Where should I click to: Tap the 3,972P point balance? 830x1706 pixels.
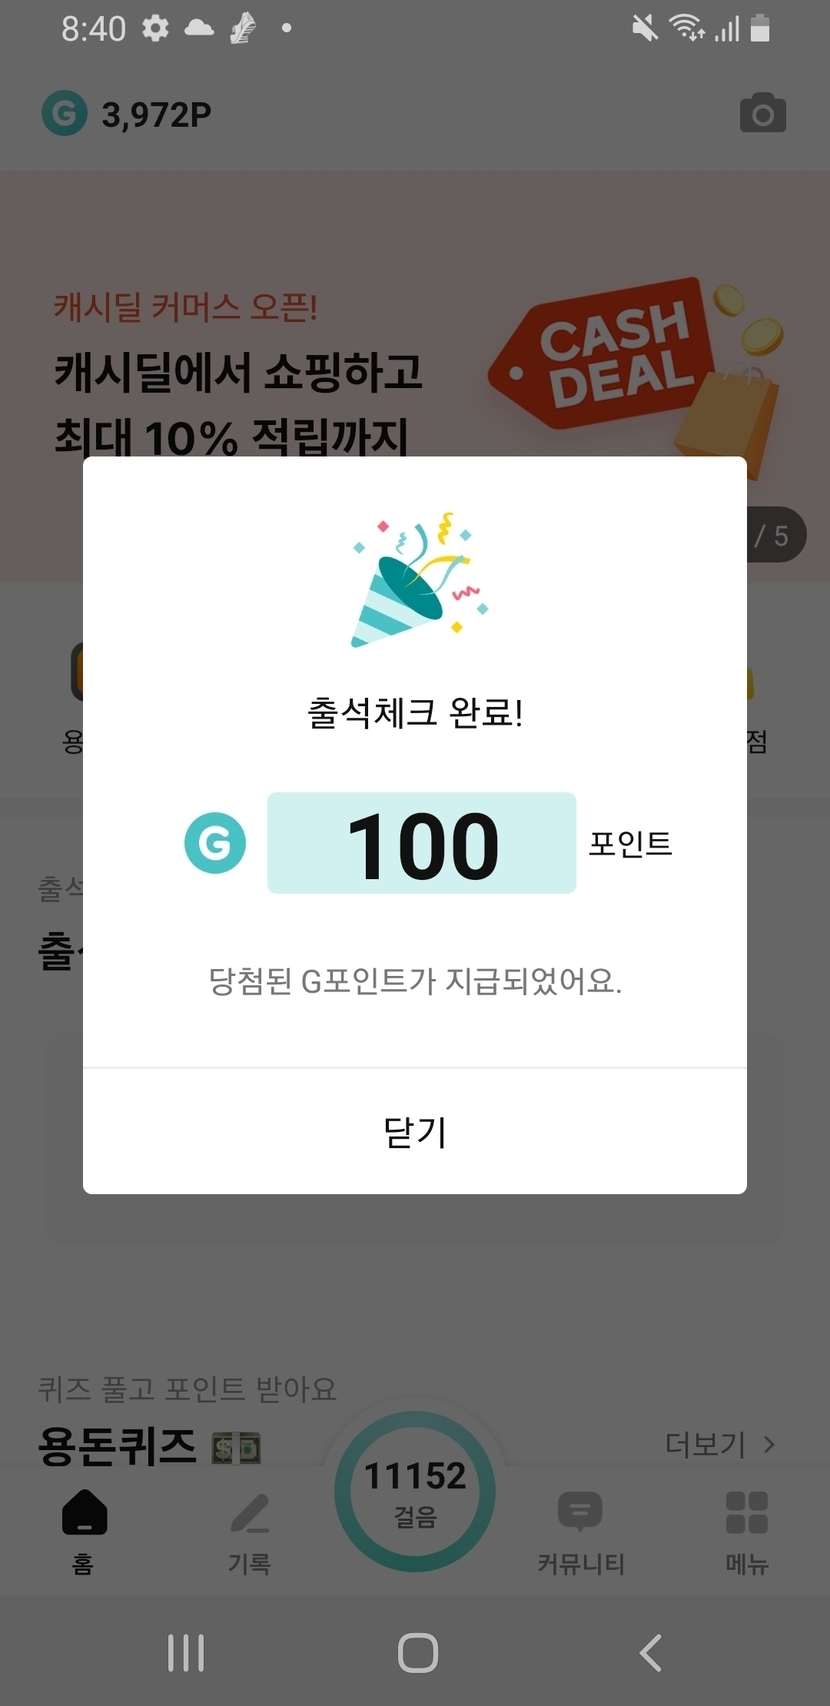tap(156, 115)
